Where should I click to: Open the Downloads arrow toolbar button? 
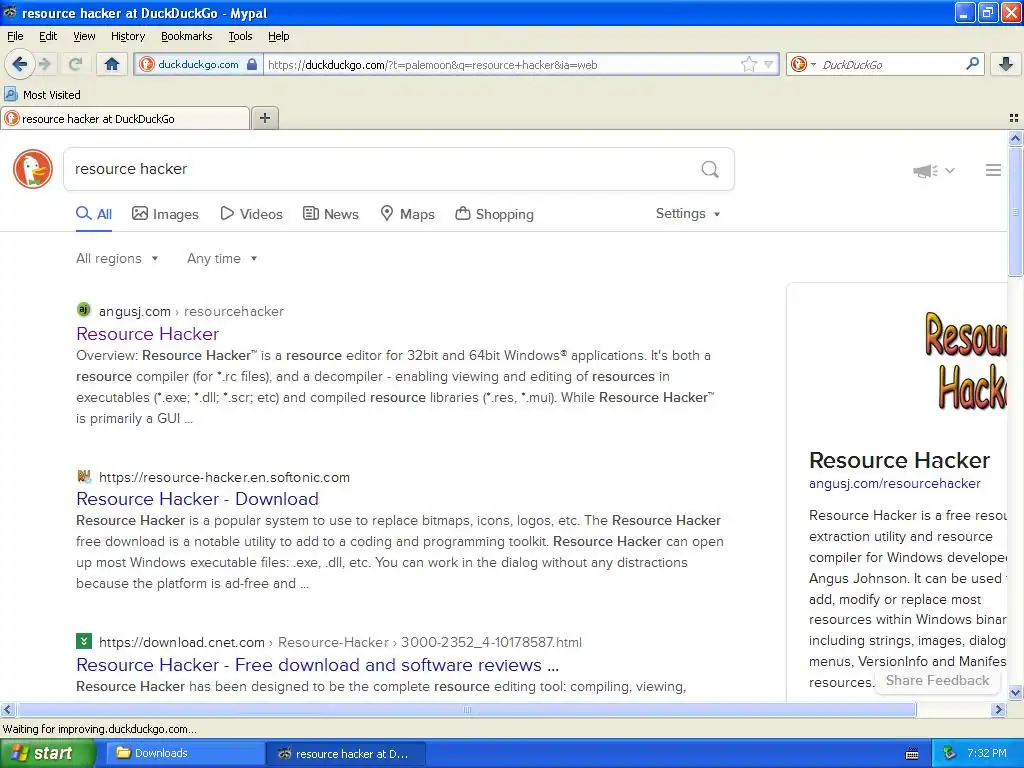[1006, 64]
